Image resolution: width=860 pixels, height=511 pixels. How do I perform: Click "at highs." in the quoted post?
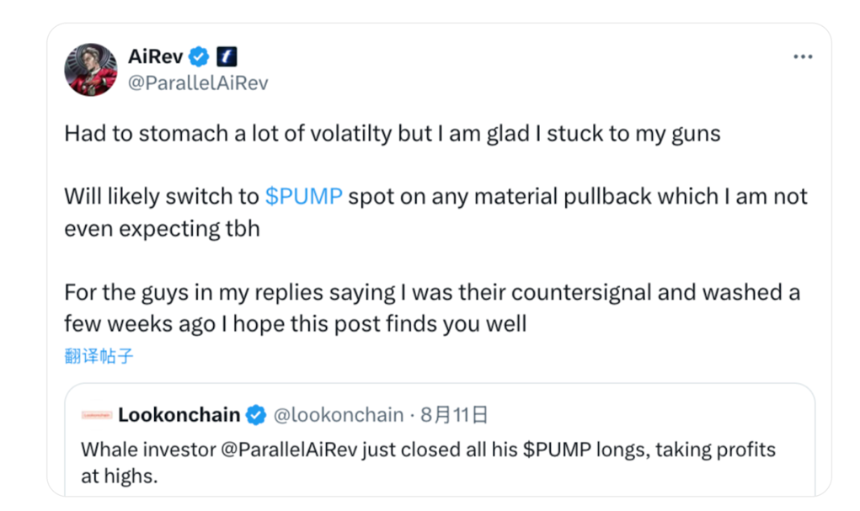pyautogui.click(x=119, y=477)
